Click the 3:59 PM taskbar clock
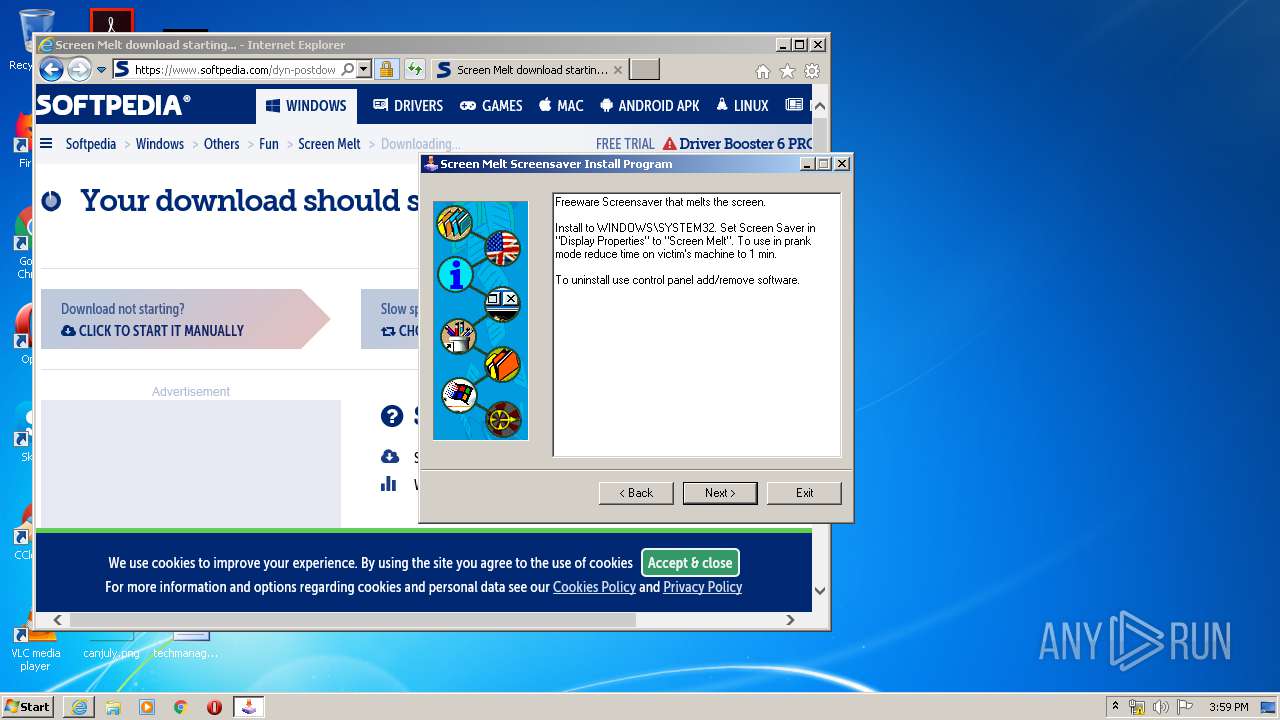The height and width of the screenshot is (720, 1280). [x=1228, y=707]
